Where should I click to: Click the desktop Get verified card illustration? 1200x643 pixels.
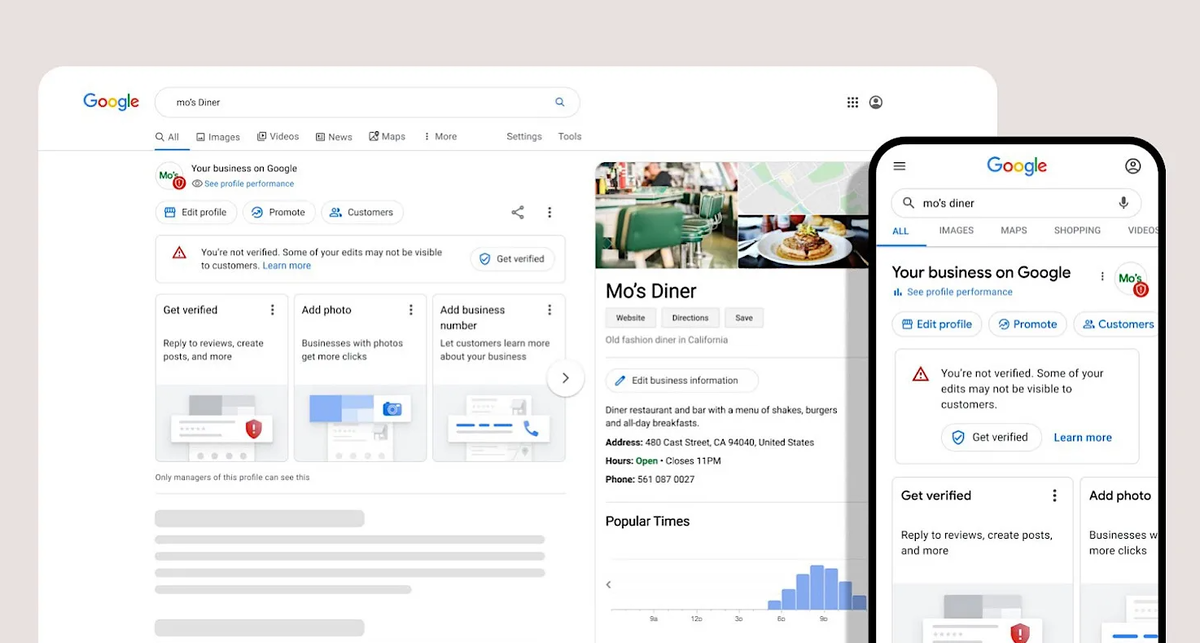coord(222,424)
